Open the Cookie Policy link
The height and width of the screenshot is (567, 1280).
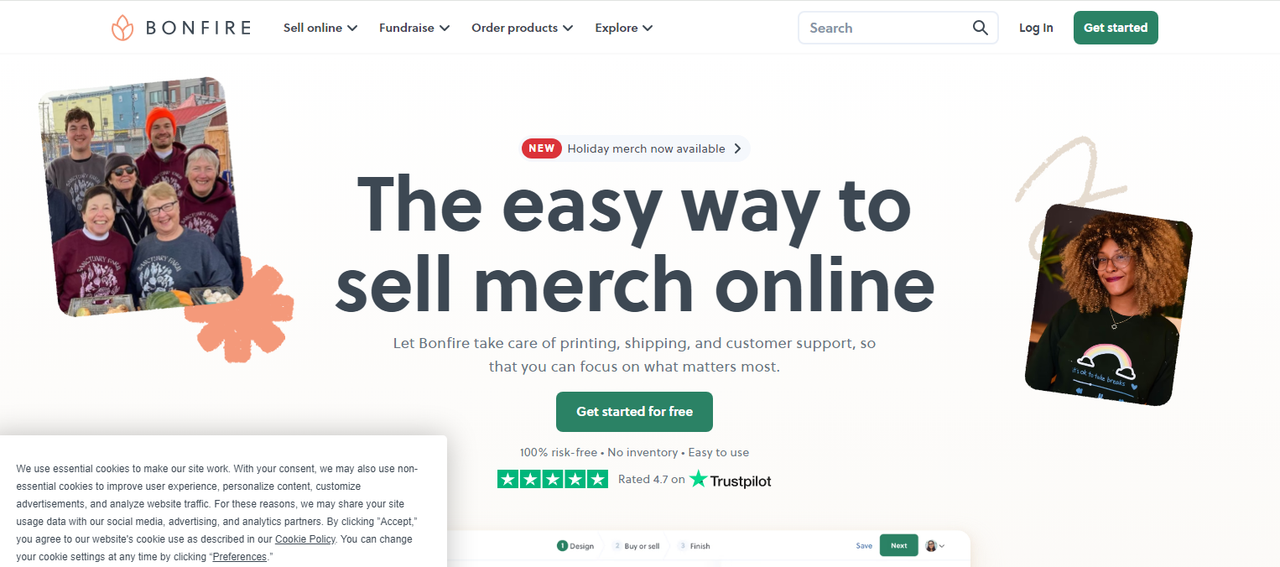click(x=305, y=539)
